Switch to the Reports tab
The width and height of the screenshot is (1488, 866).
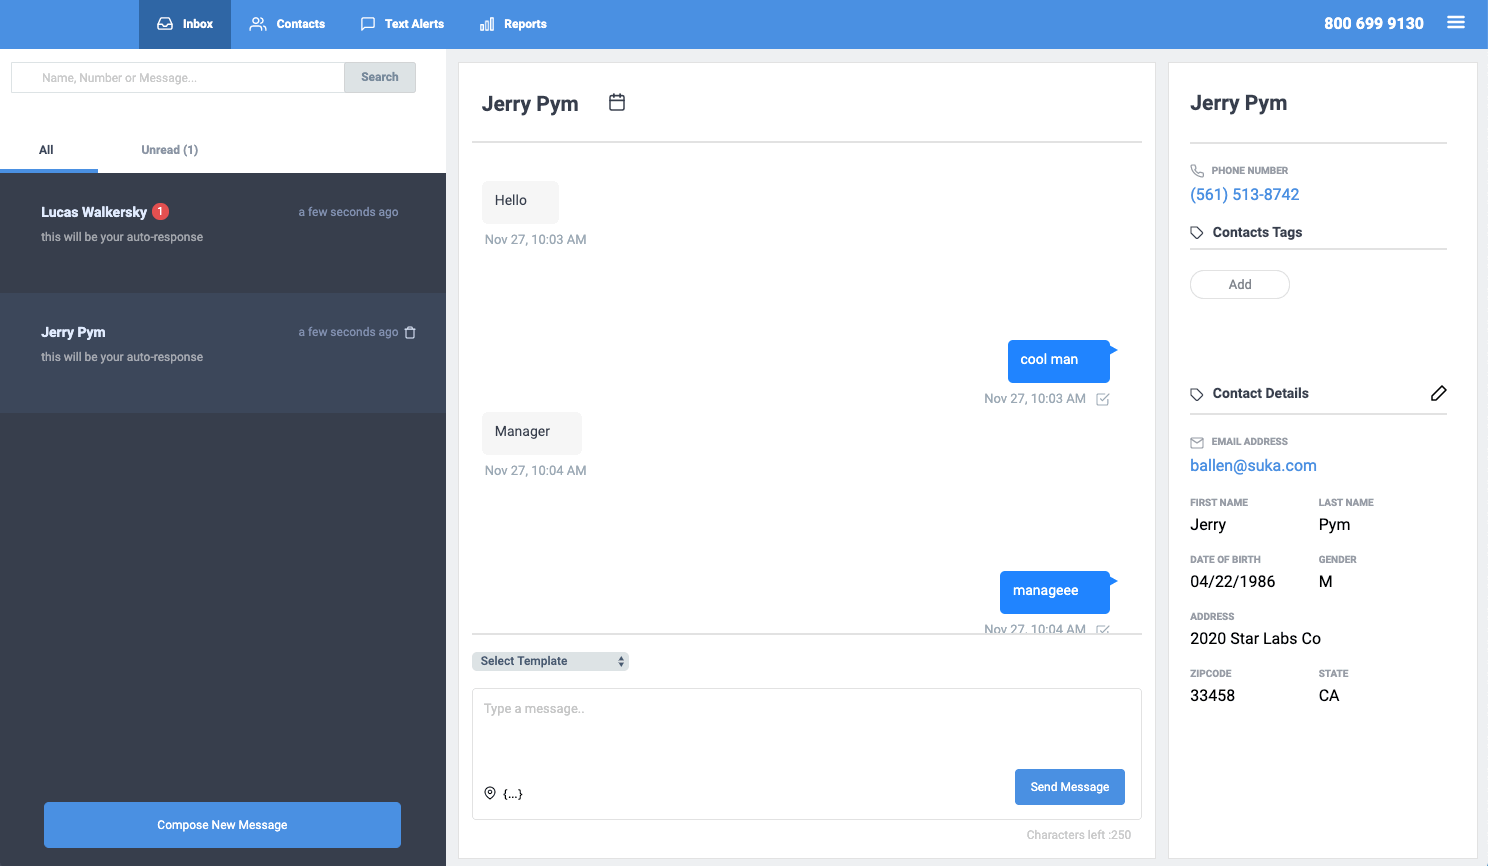pyautogui.click(x=513, y=24)
